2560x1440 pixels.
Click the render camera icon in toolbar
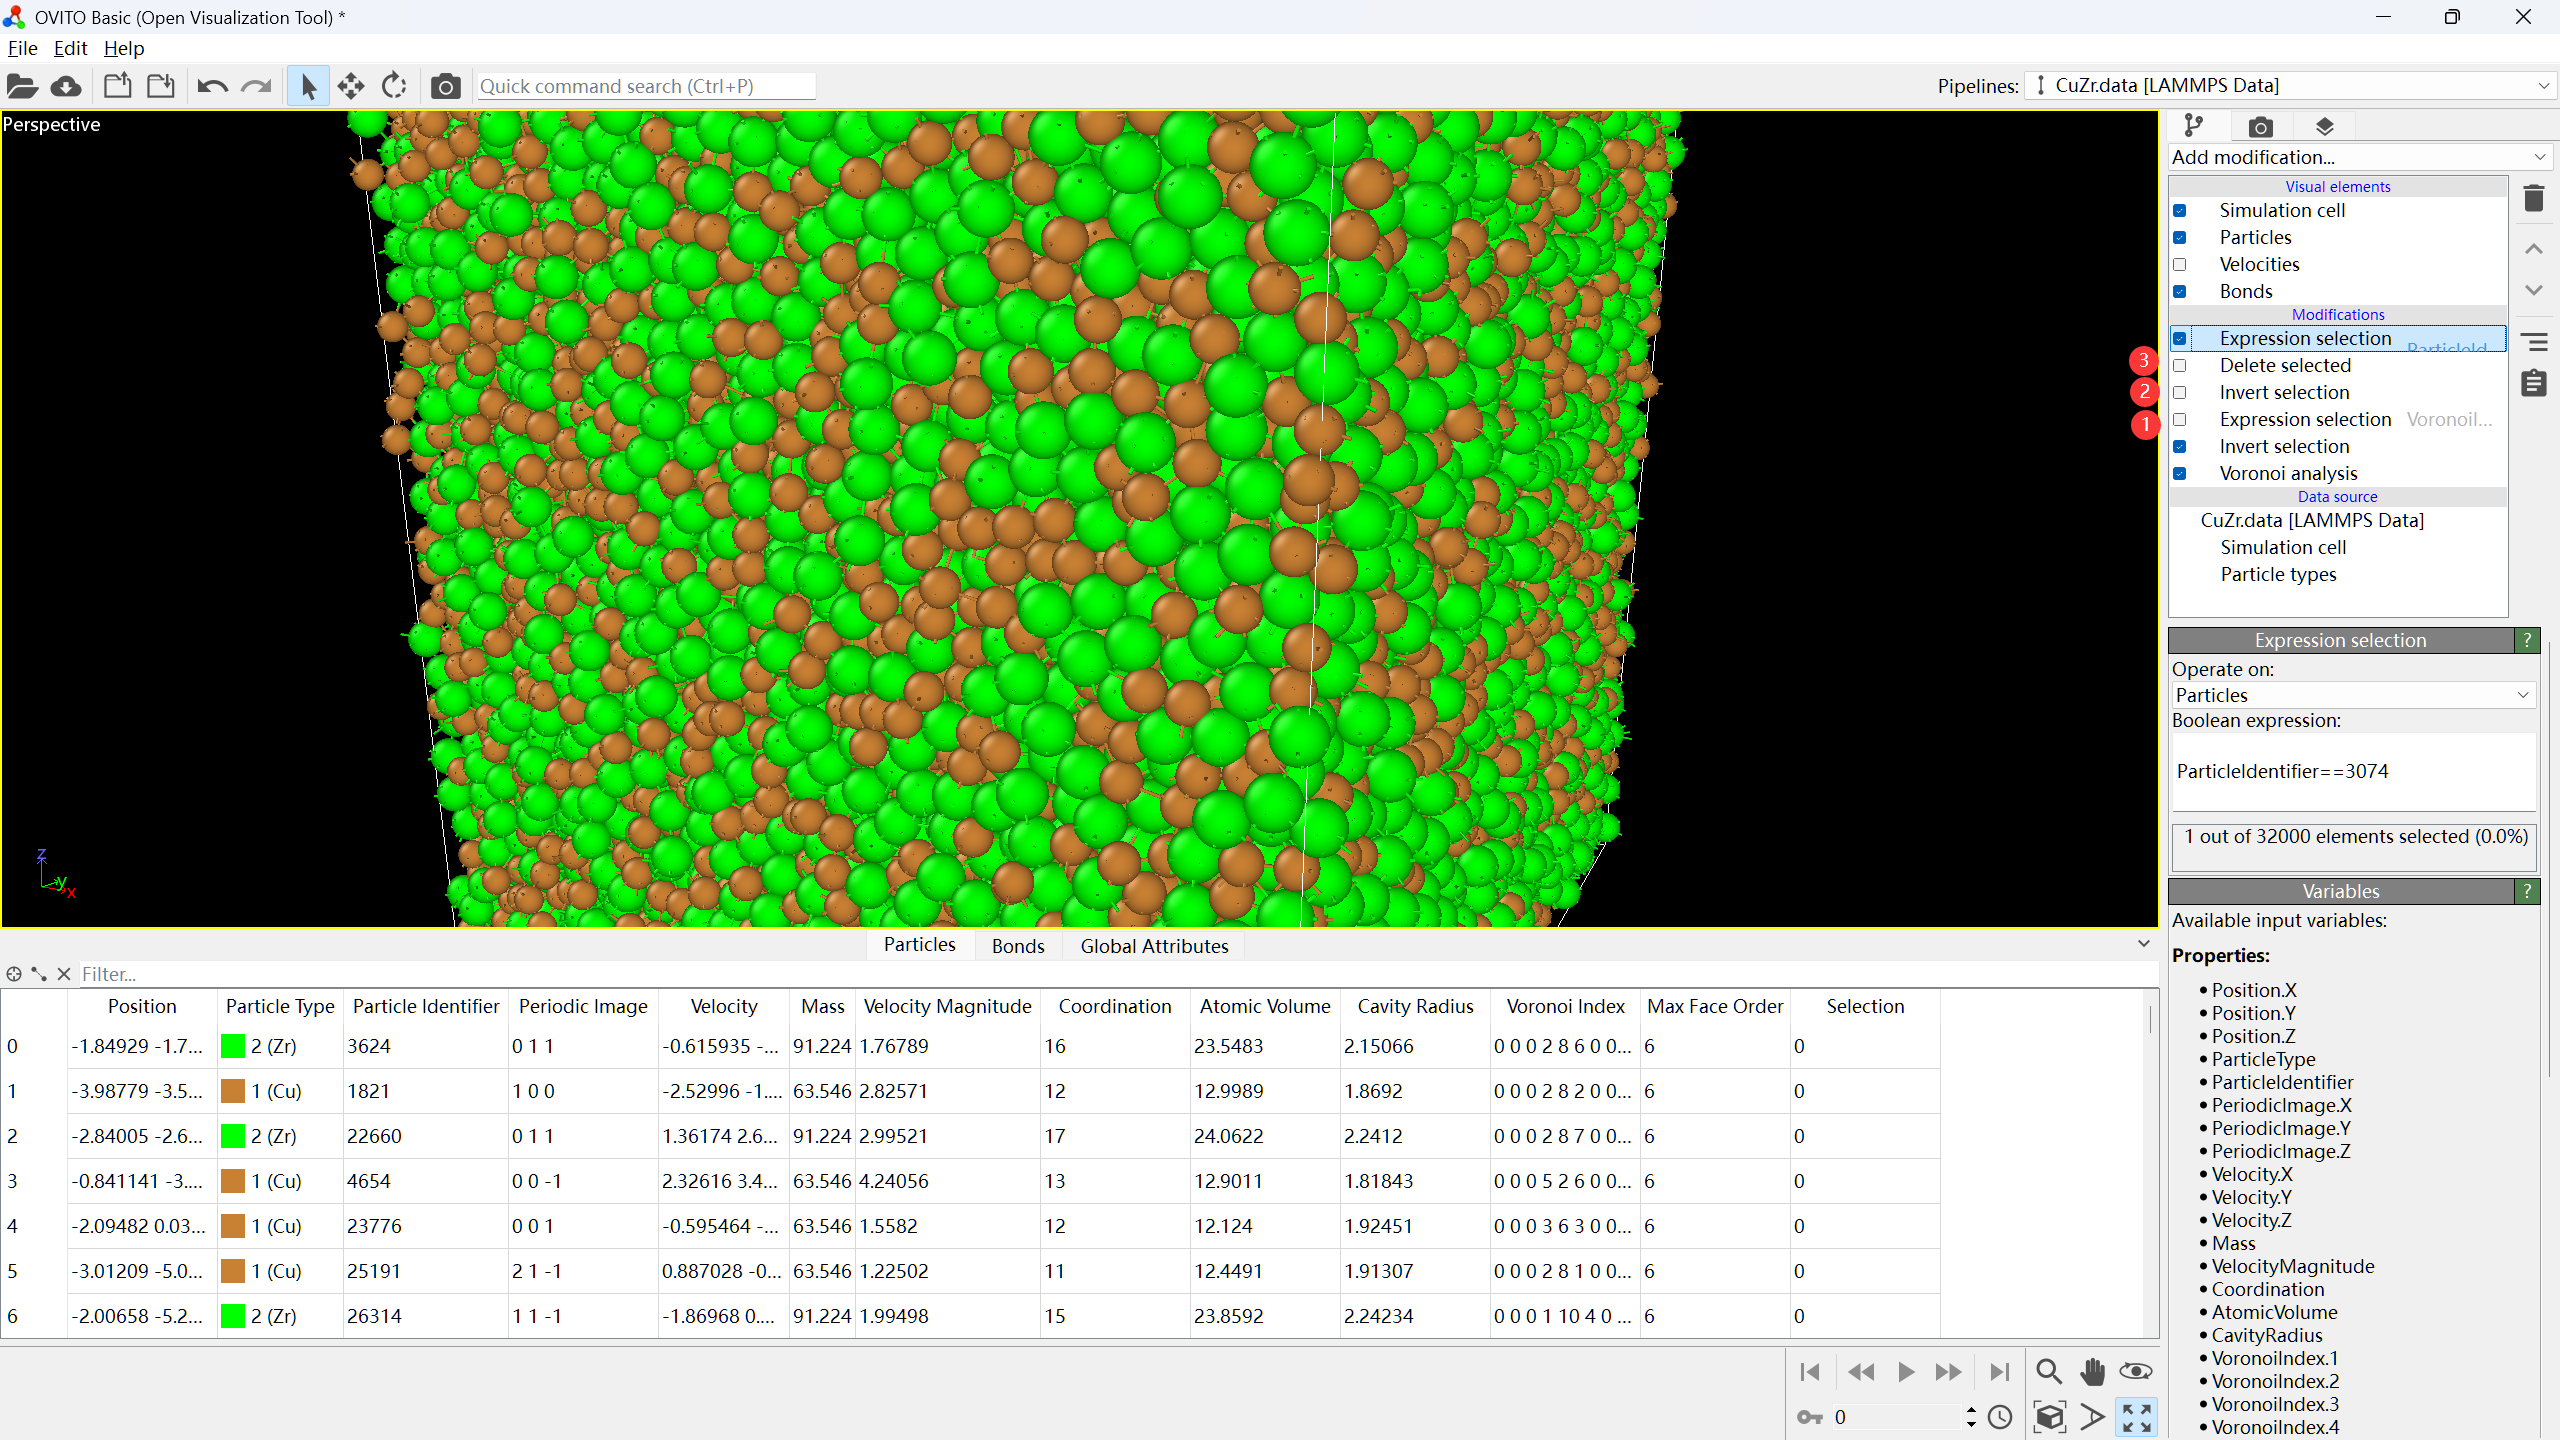tap(445, 86)
